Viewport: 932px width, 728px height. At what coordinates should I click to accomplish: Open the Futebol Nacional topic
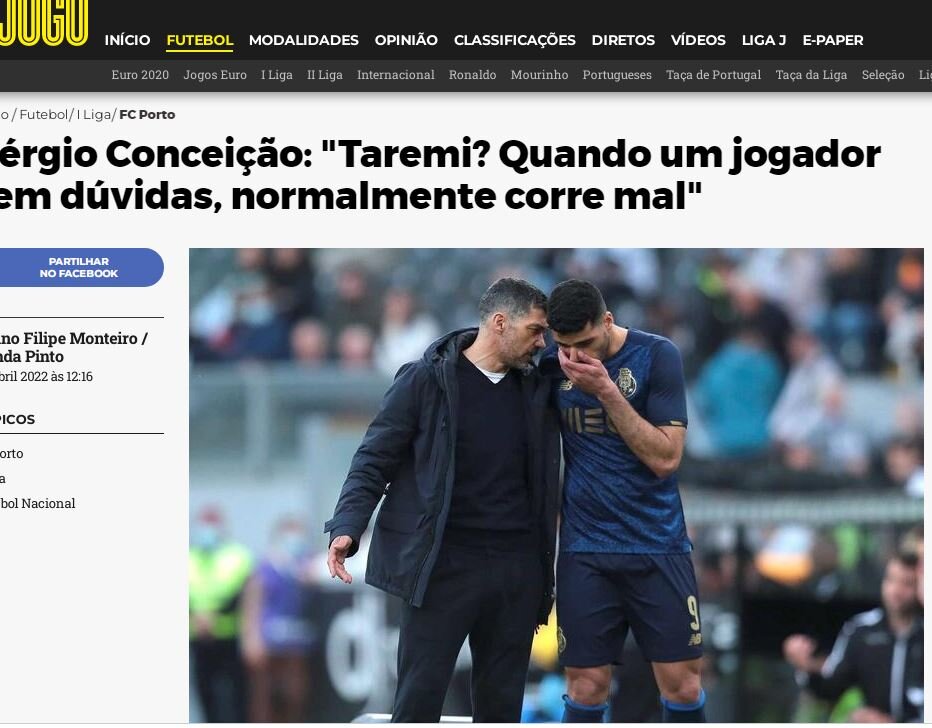[x=37, y=503]
